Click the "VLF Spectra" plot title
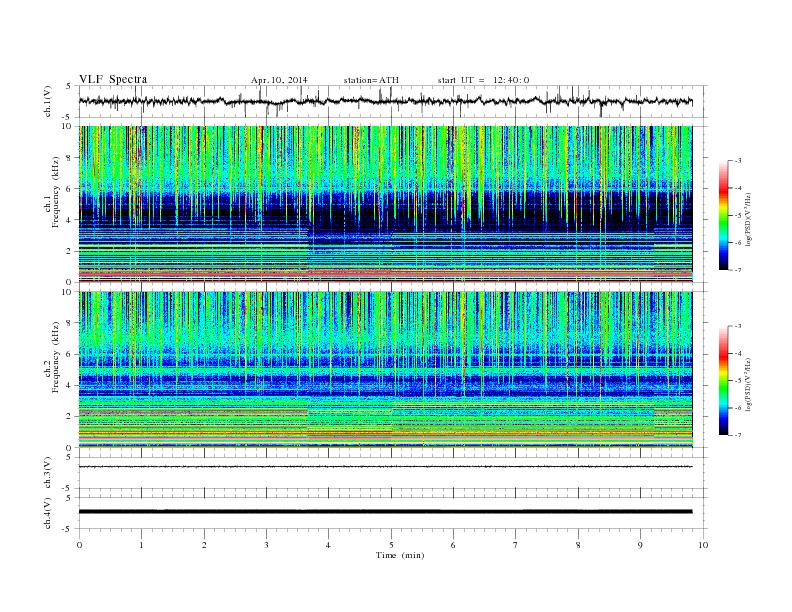This screenshot has width=792, height=612. tap(113, 80)
